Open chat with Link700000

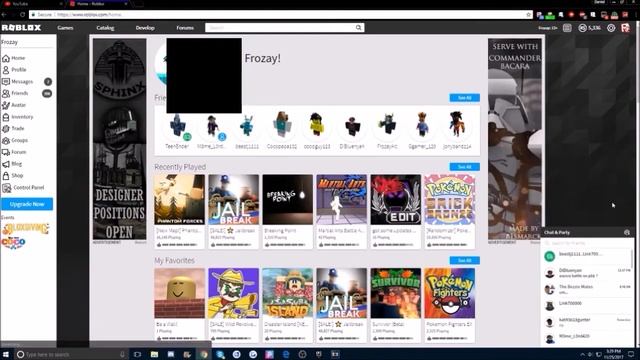[587, 306]
